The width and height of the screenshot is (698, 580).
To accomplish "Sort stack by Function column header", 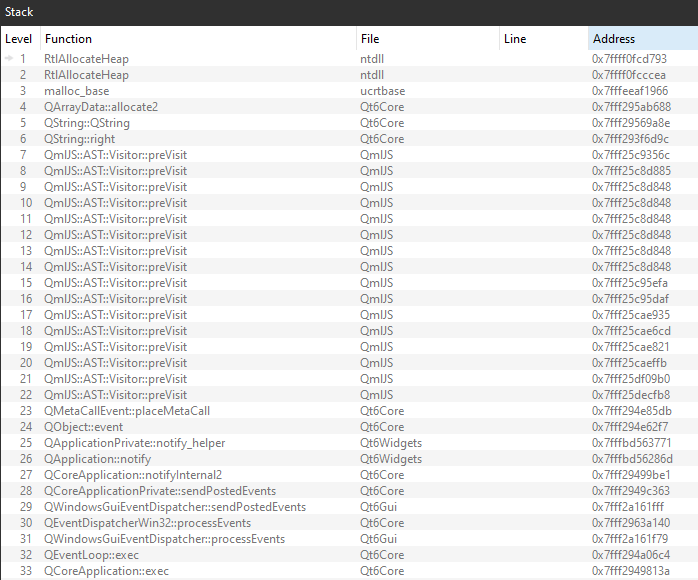I will [68, 39].
